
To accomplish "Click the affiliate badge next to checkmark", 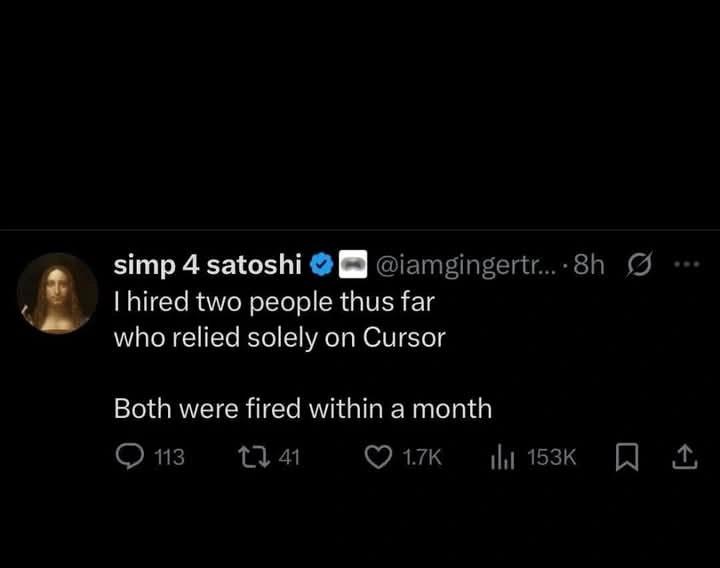I will pyautogui.click(x=354, y=266).
